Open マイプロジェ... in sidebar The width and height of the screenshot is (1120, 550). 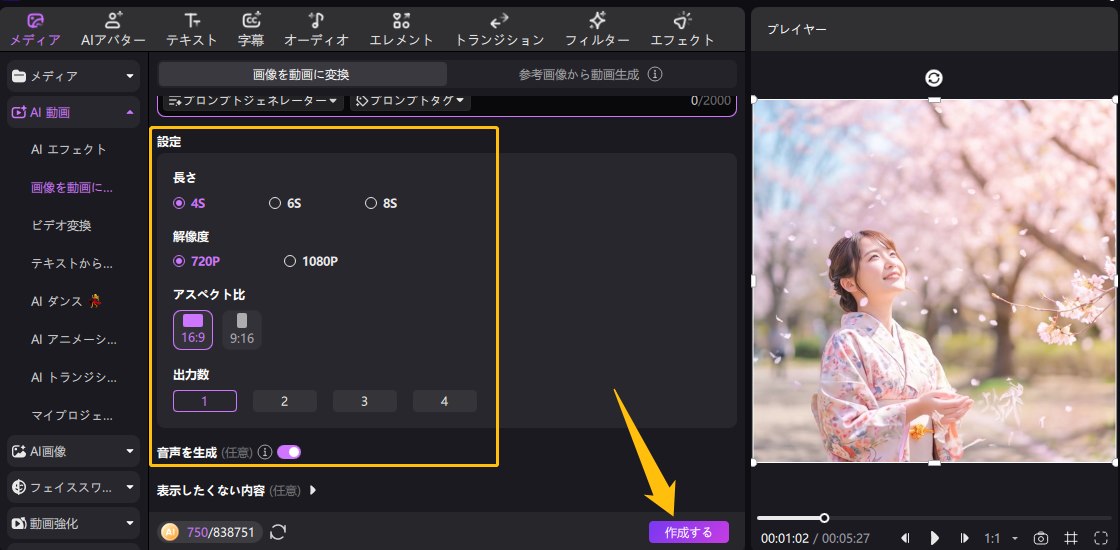72,415
